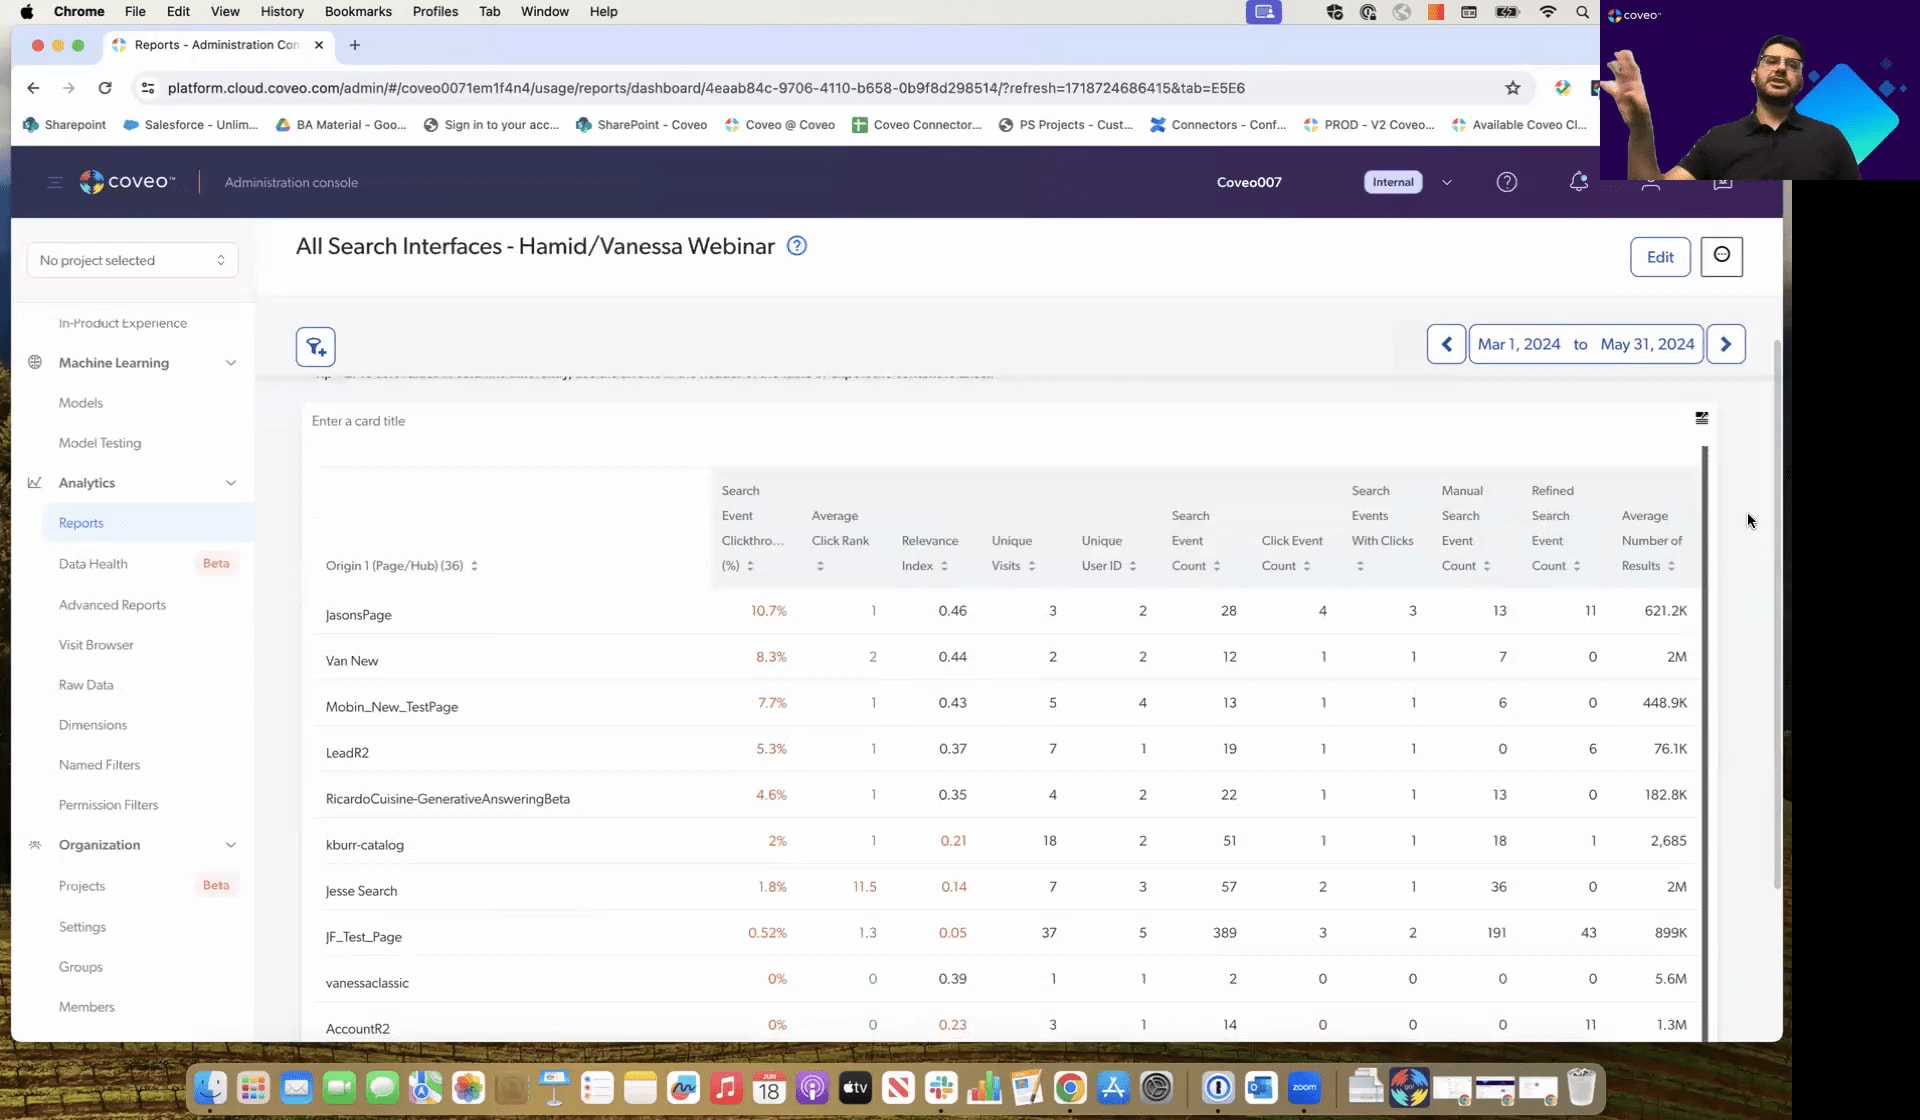This screenshot has height=1120, width=1920.
Task: Collapse the Machine Learning section
Action: 231,363
